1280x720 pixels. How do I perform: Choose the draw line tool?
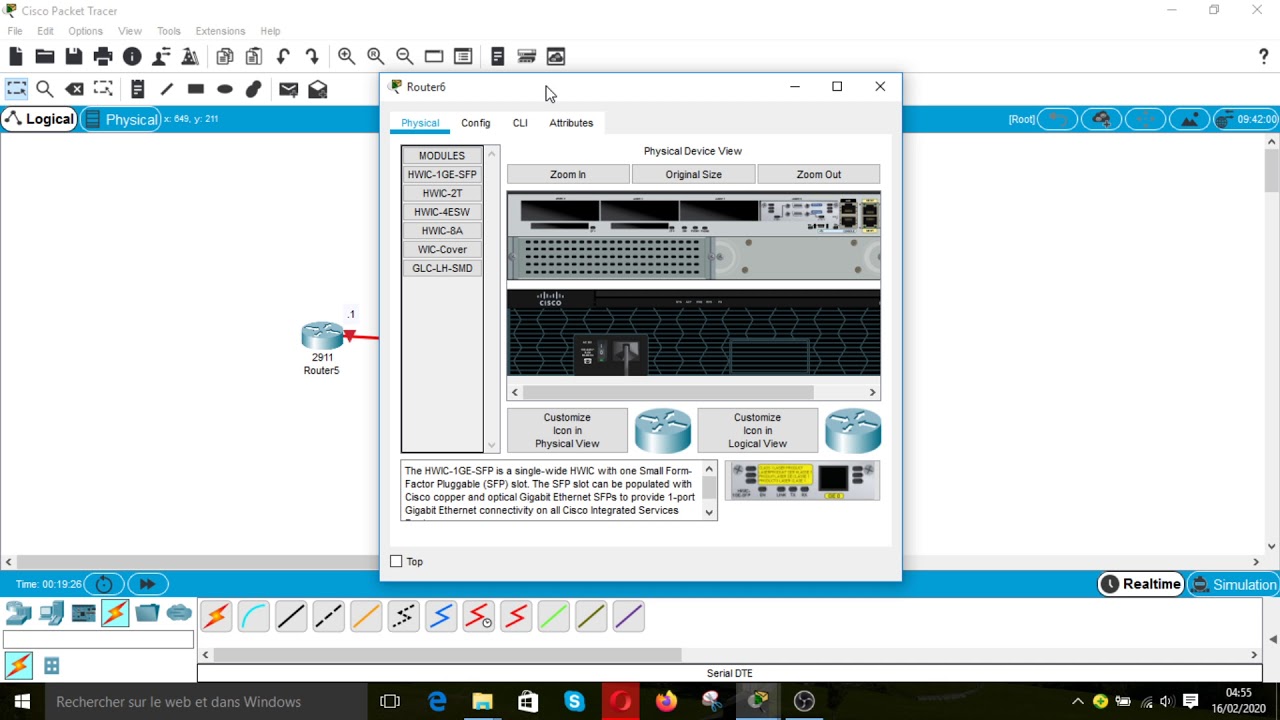click(166, 89)
